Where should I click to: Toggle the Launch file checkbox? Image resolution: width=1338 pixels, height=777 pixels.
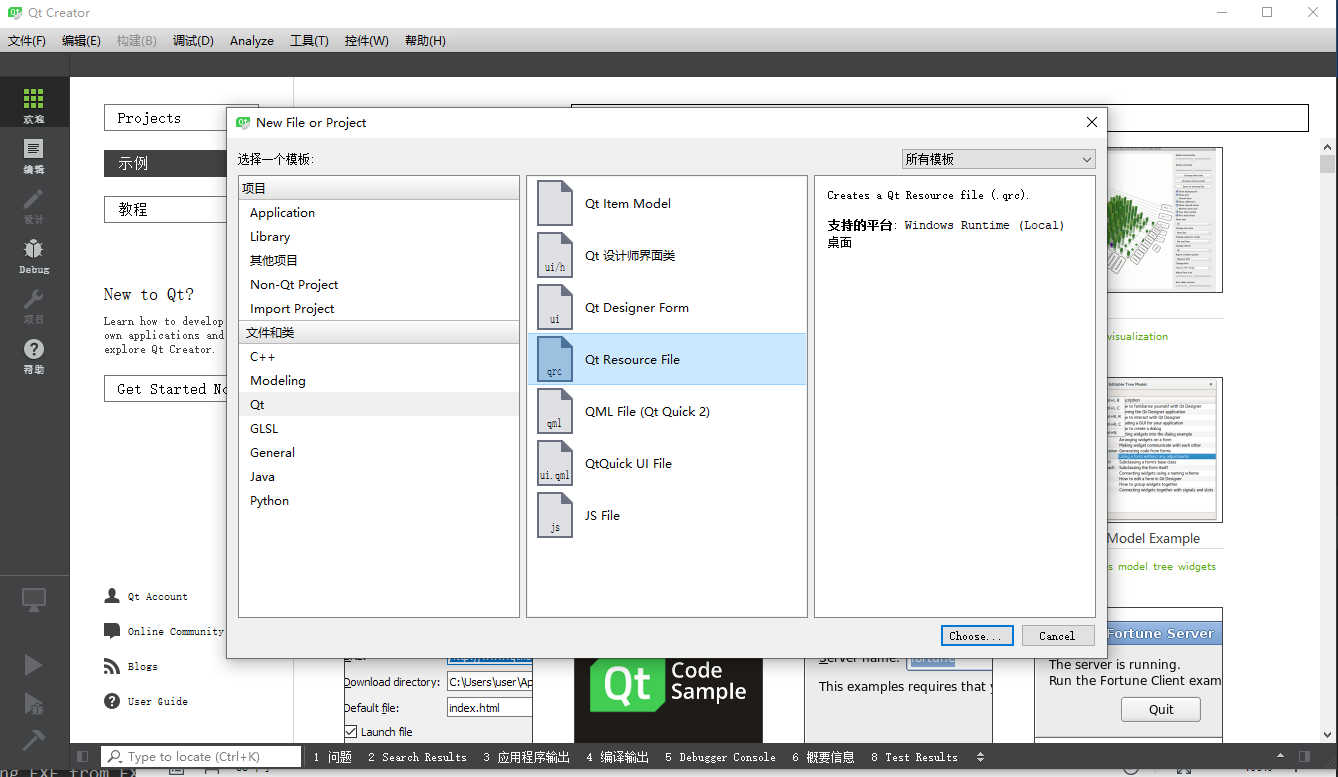351,732
